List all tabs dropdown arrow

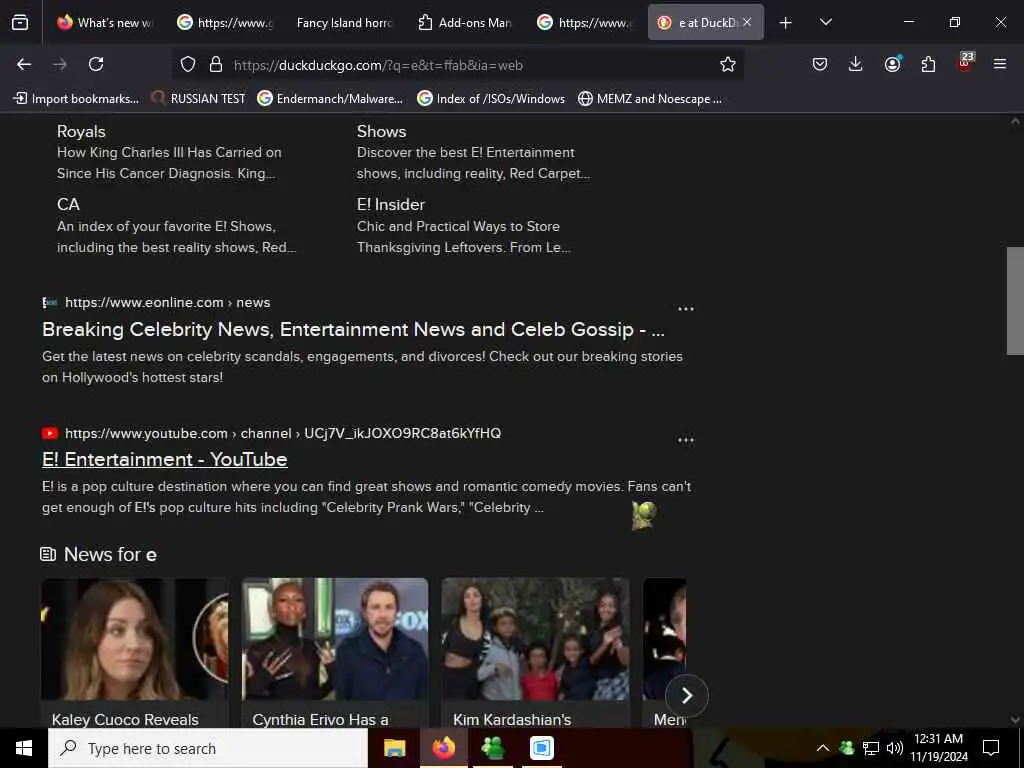coord(825,23)
